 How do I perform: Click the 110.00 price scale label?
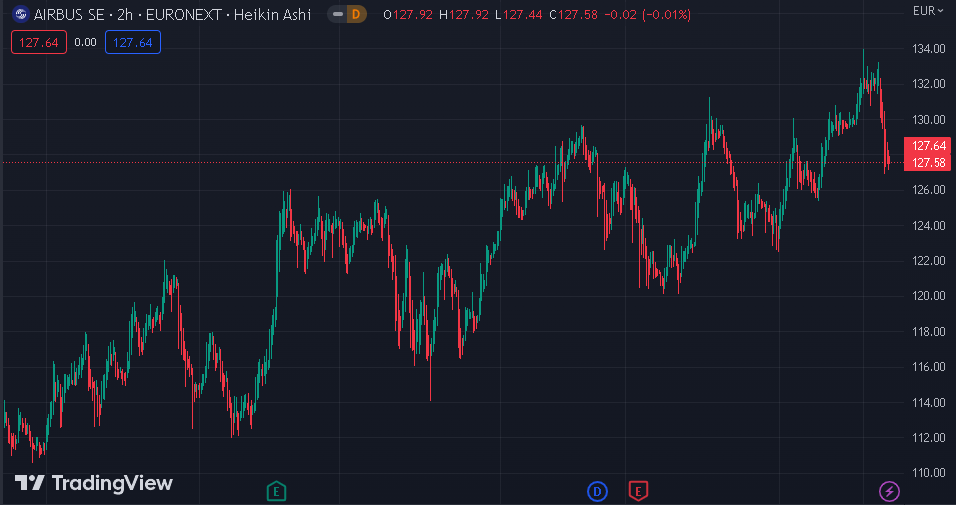point(929,473)
